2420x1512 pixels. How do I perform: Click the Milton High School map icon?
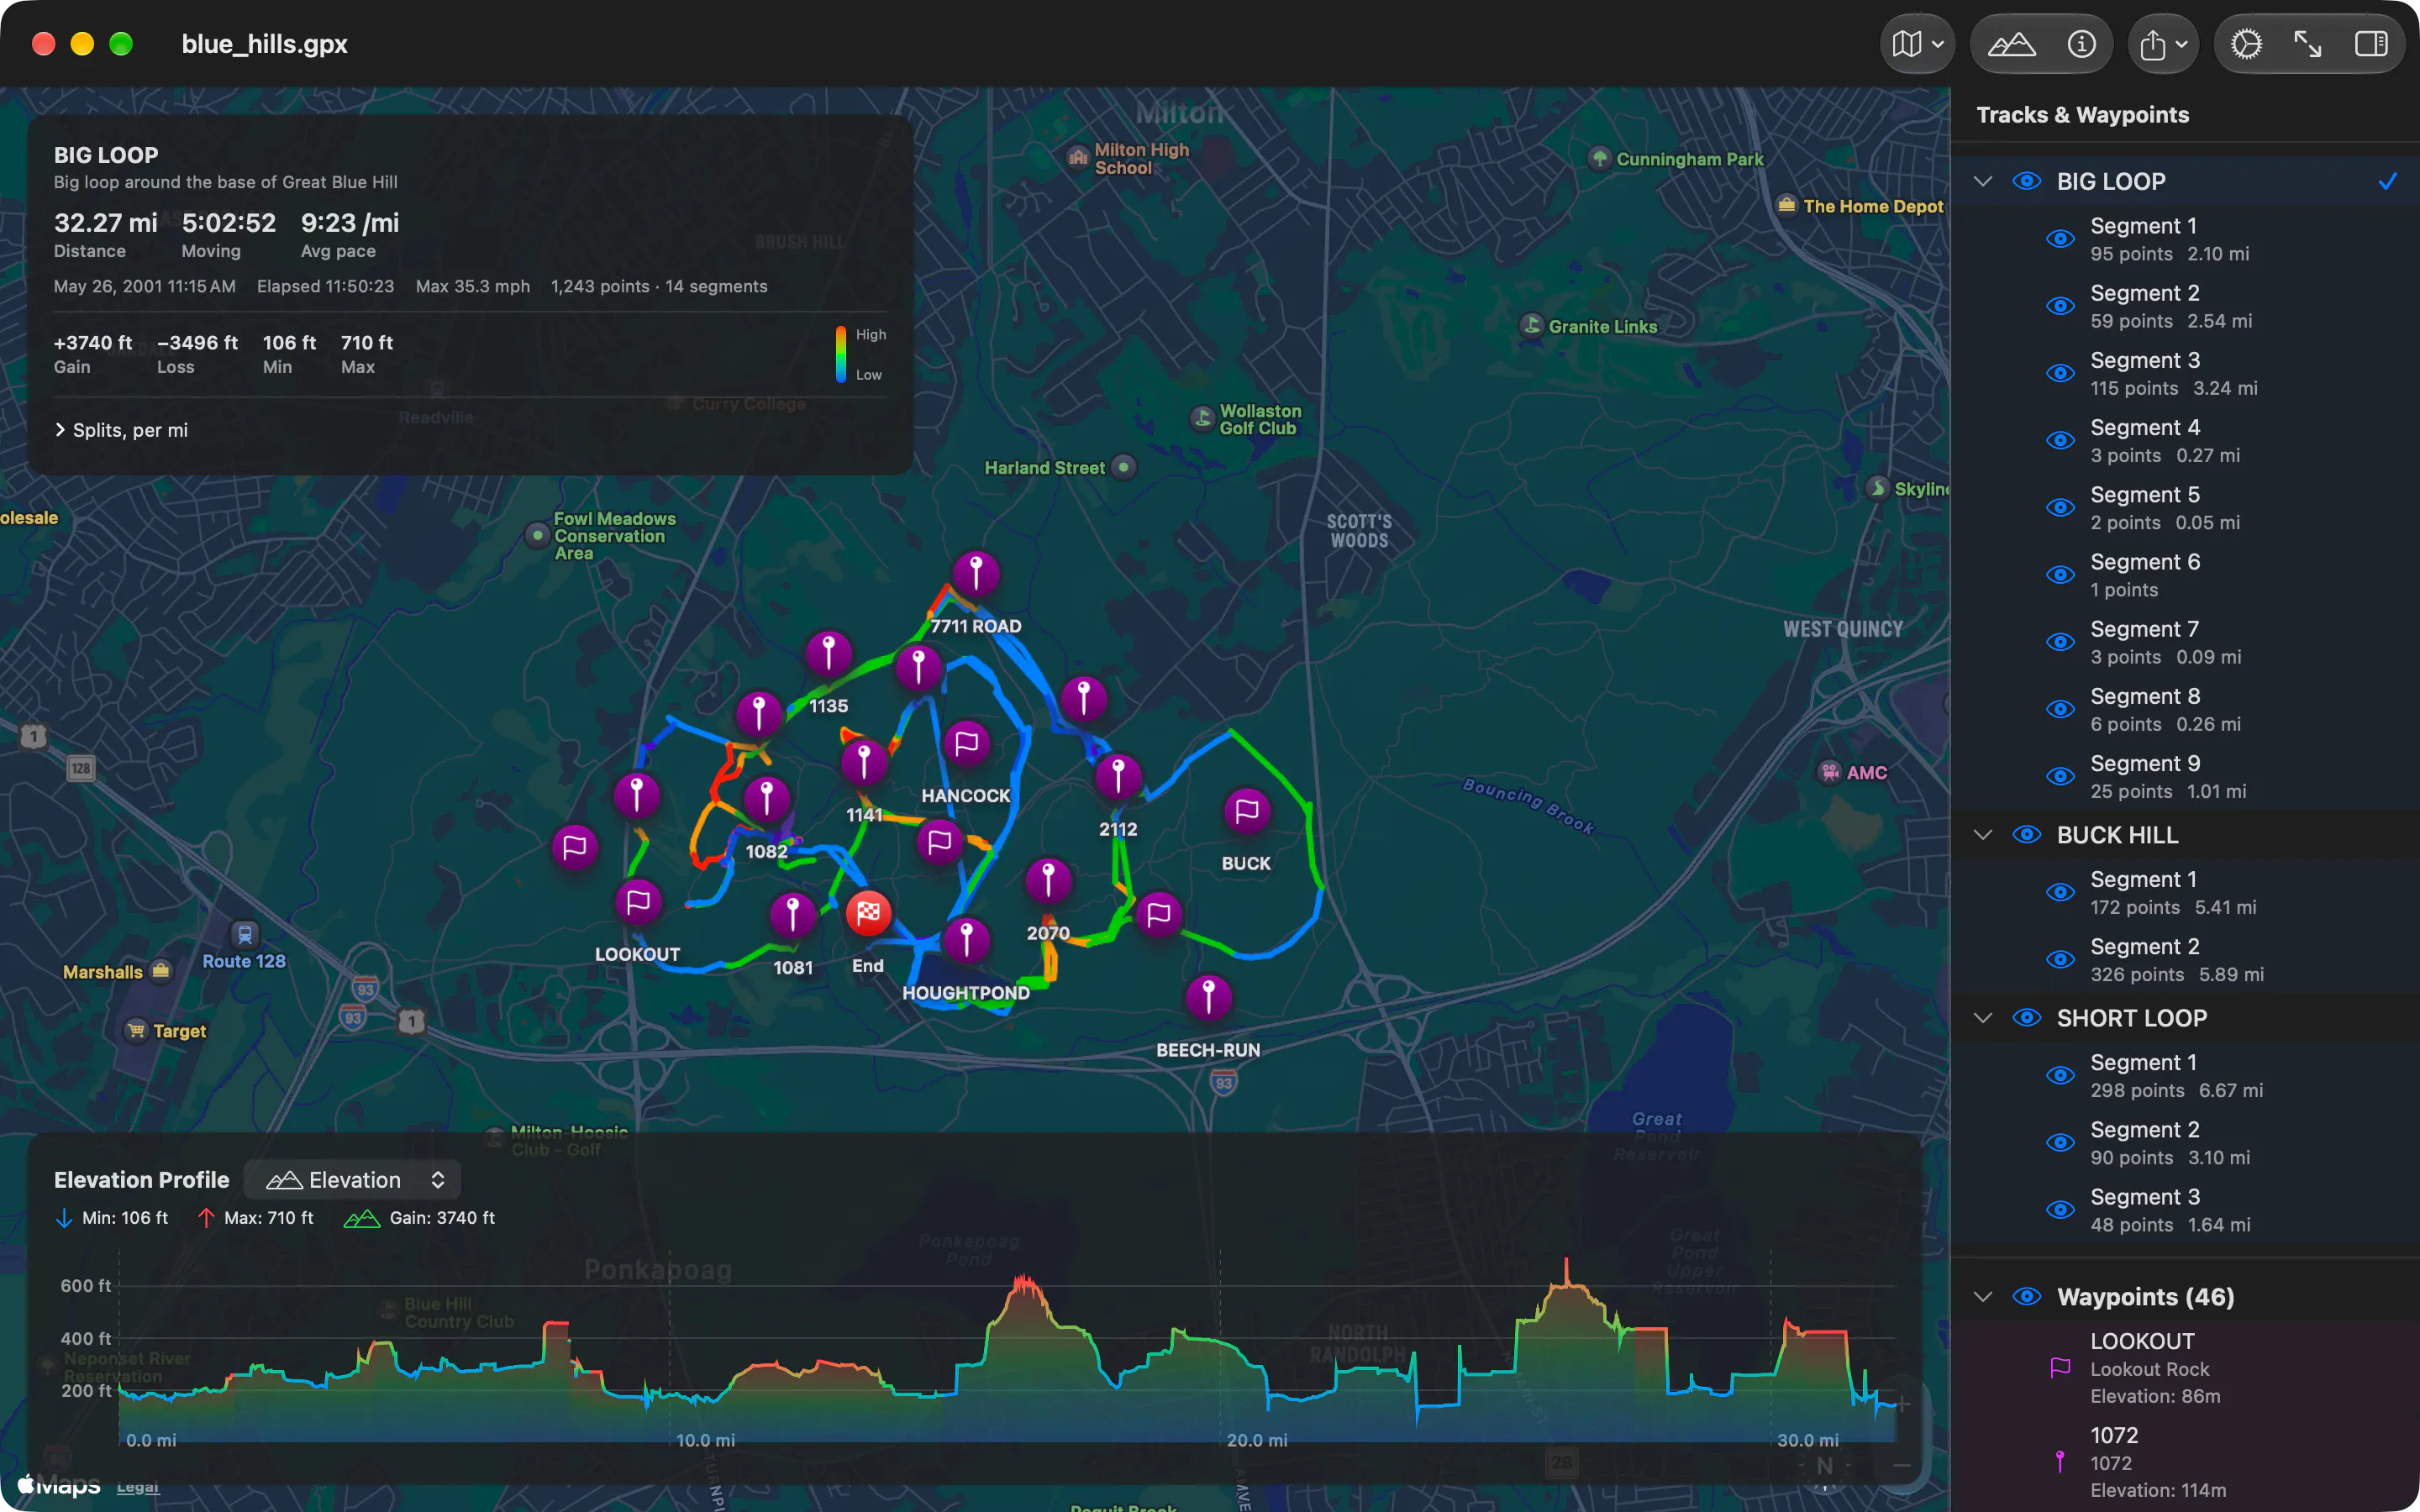[1077, 158]
